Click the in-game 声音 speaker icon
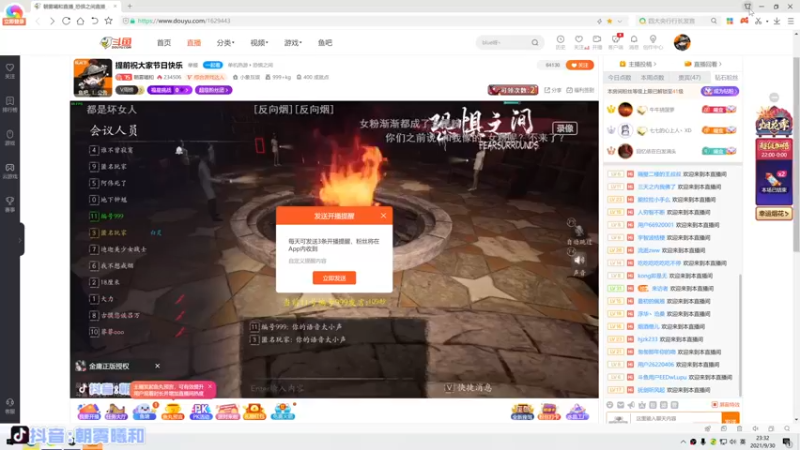This screenshot has width=800, height=450. [579, 260]
